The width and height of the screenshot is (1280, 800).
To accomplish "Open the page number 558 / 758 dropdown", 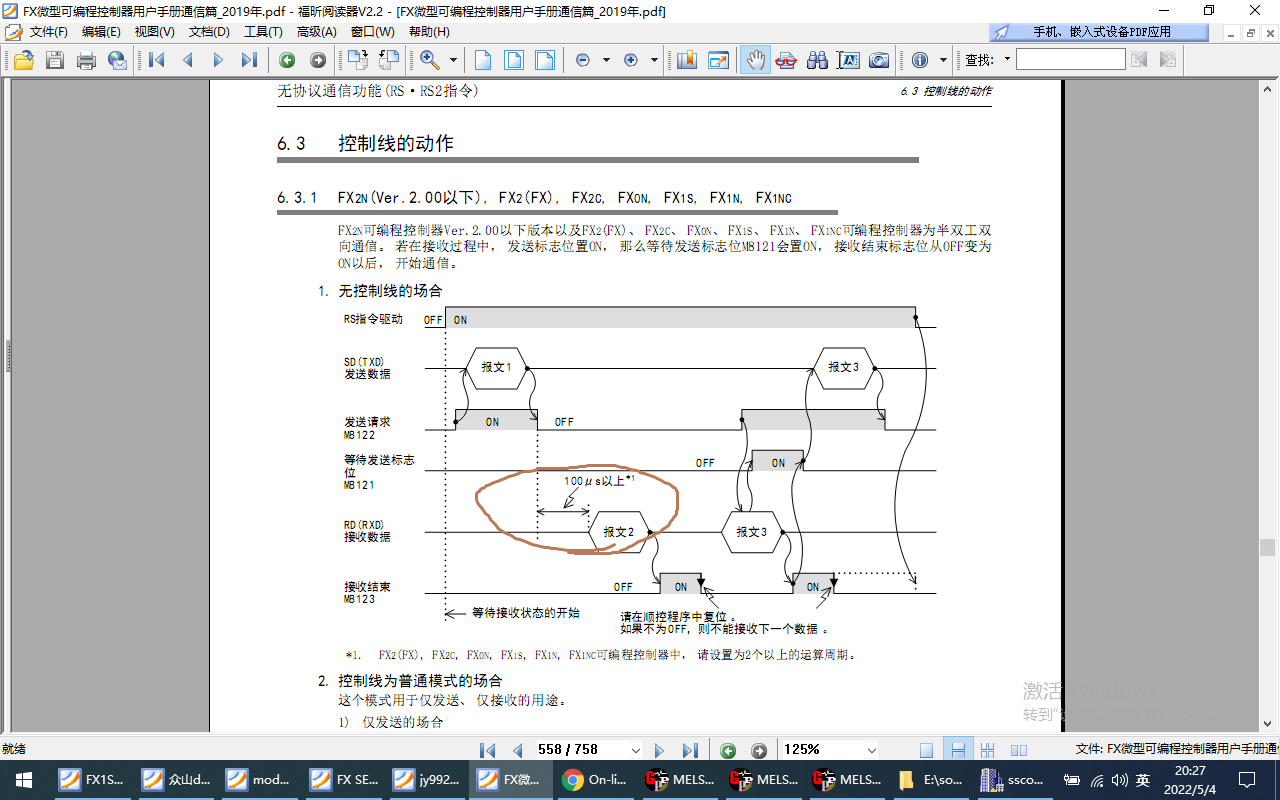I will click(635, 750).
